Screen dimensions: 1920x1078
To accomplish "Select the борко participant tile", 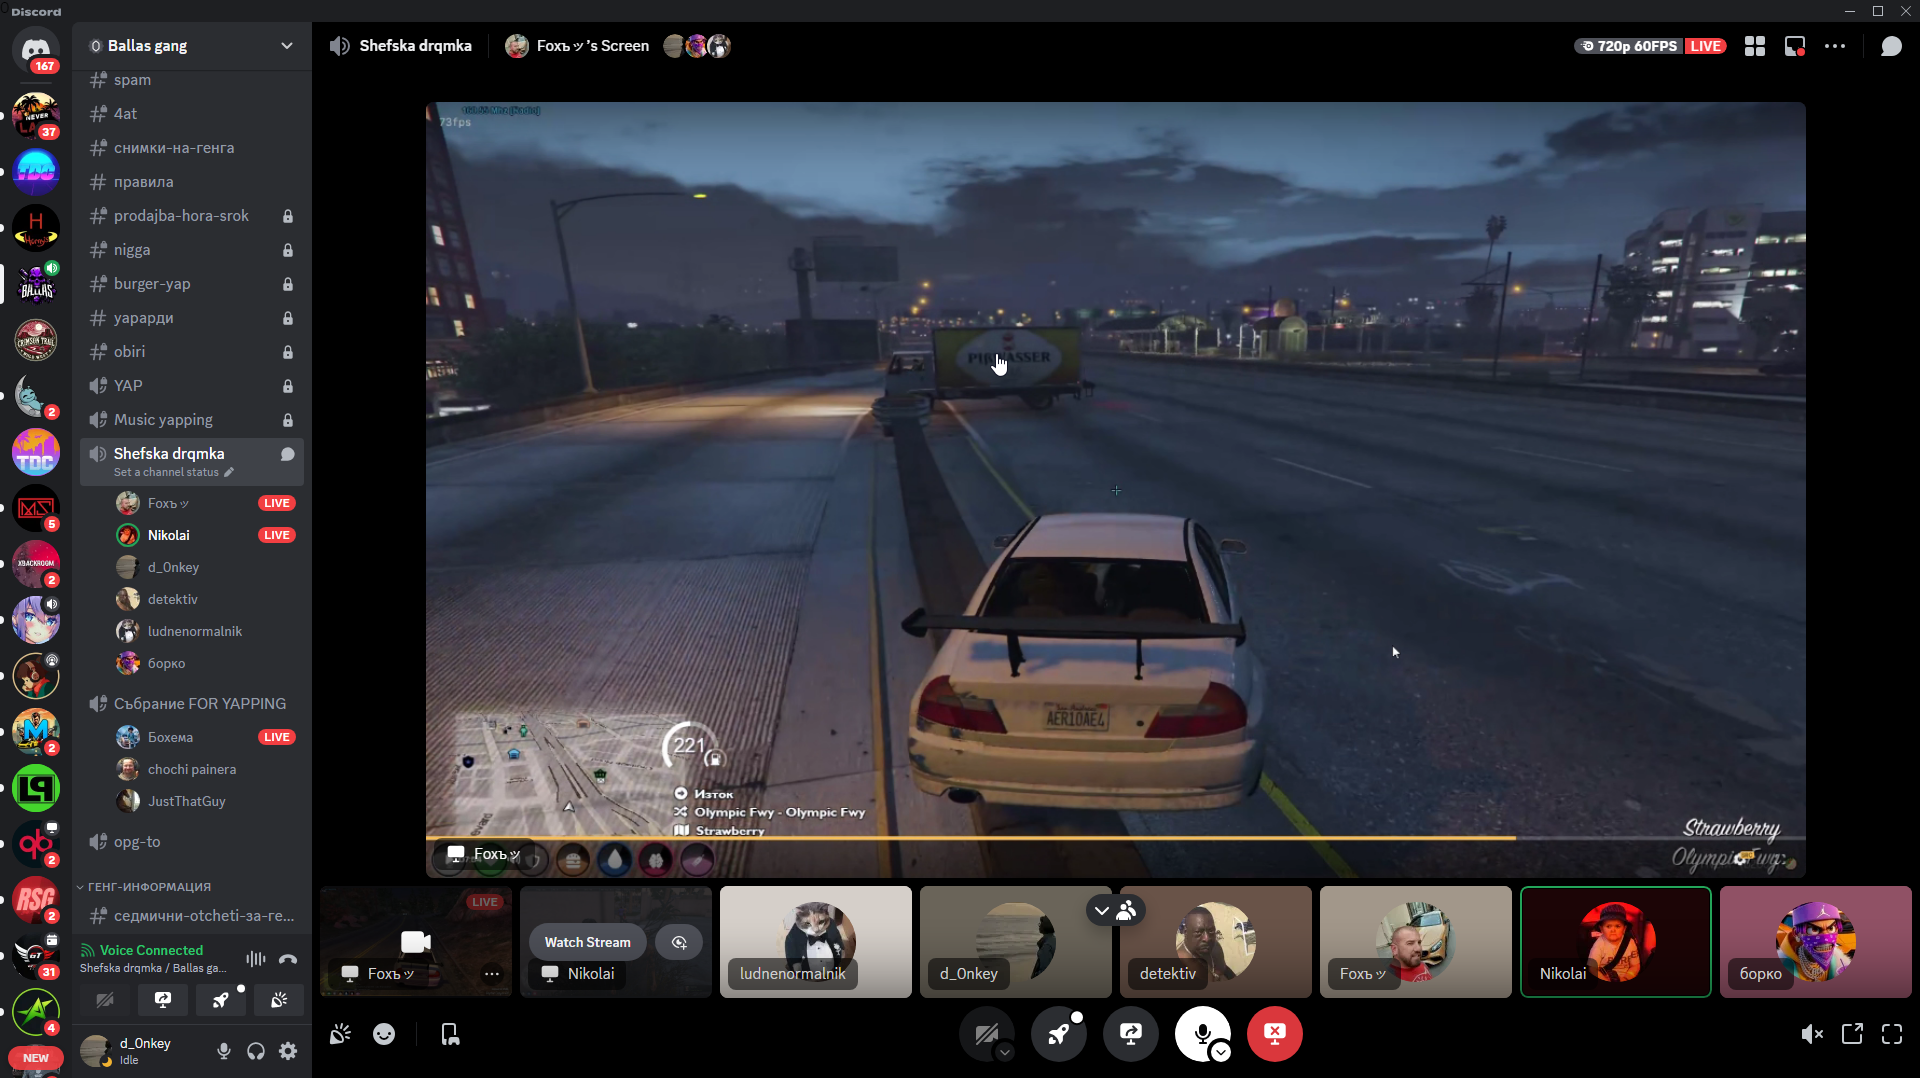I will pyautogui.click(x=1815, y=942).
